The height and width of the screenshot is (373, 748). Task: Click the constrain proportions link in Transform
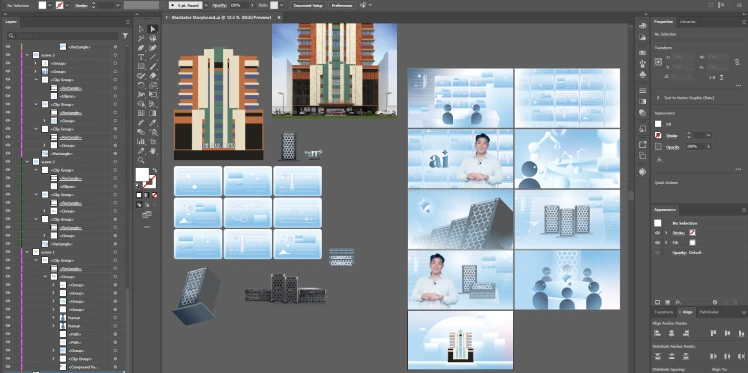point(737,62)
